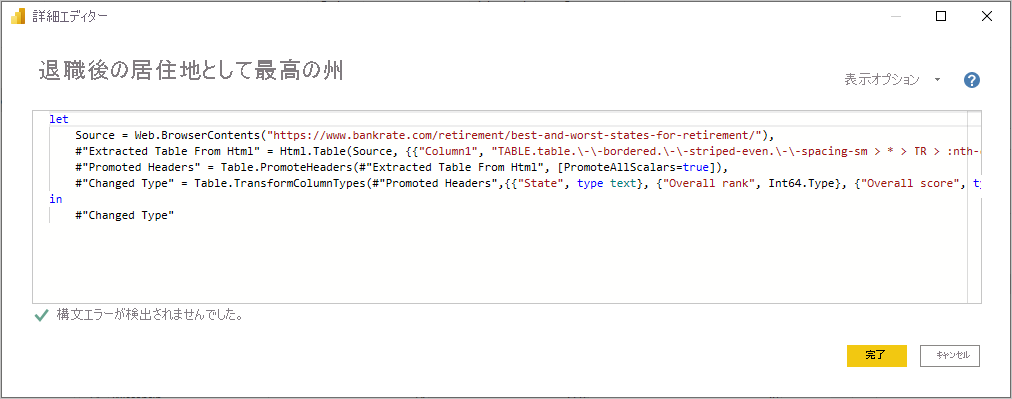Click the キャンセル button
The image size is (1012, 399).
(x=950, y=356)
